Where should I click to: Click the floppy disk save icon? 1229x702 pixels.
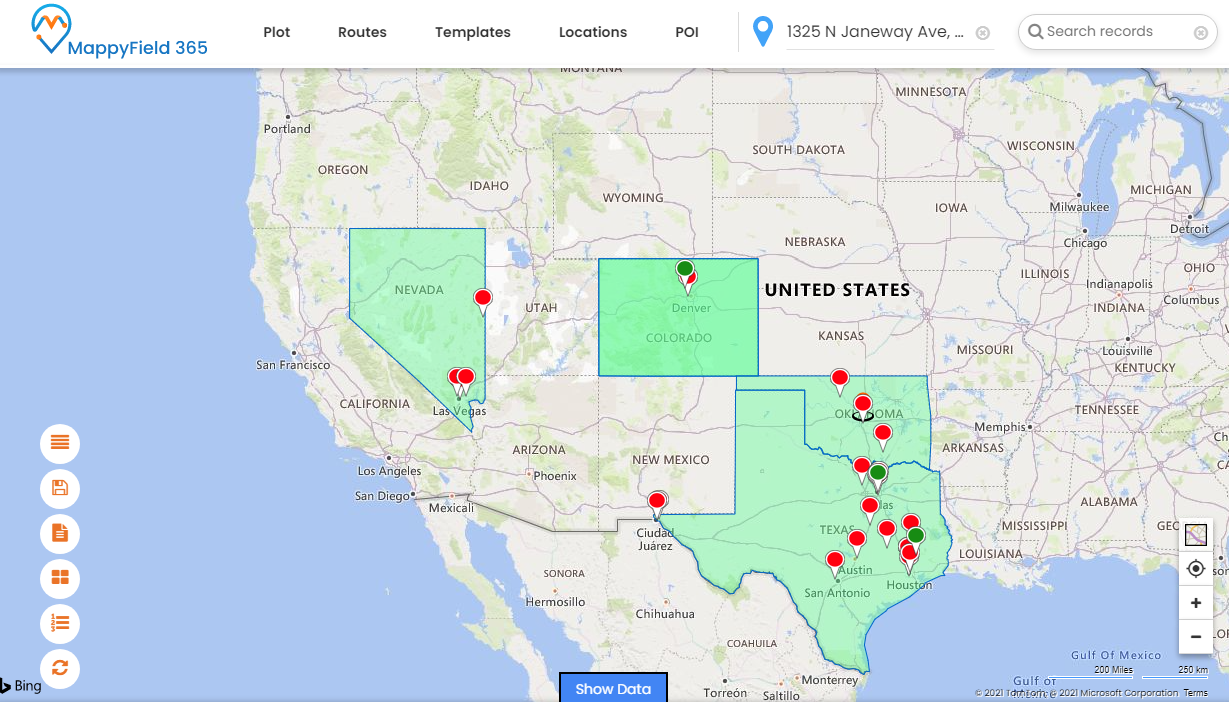60,488
